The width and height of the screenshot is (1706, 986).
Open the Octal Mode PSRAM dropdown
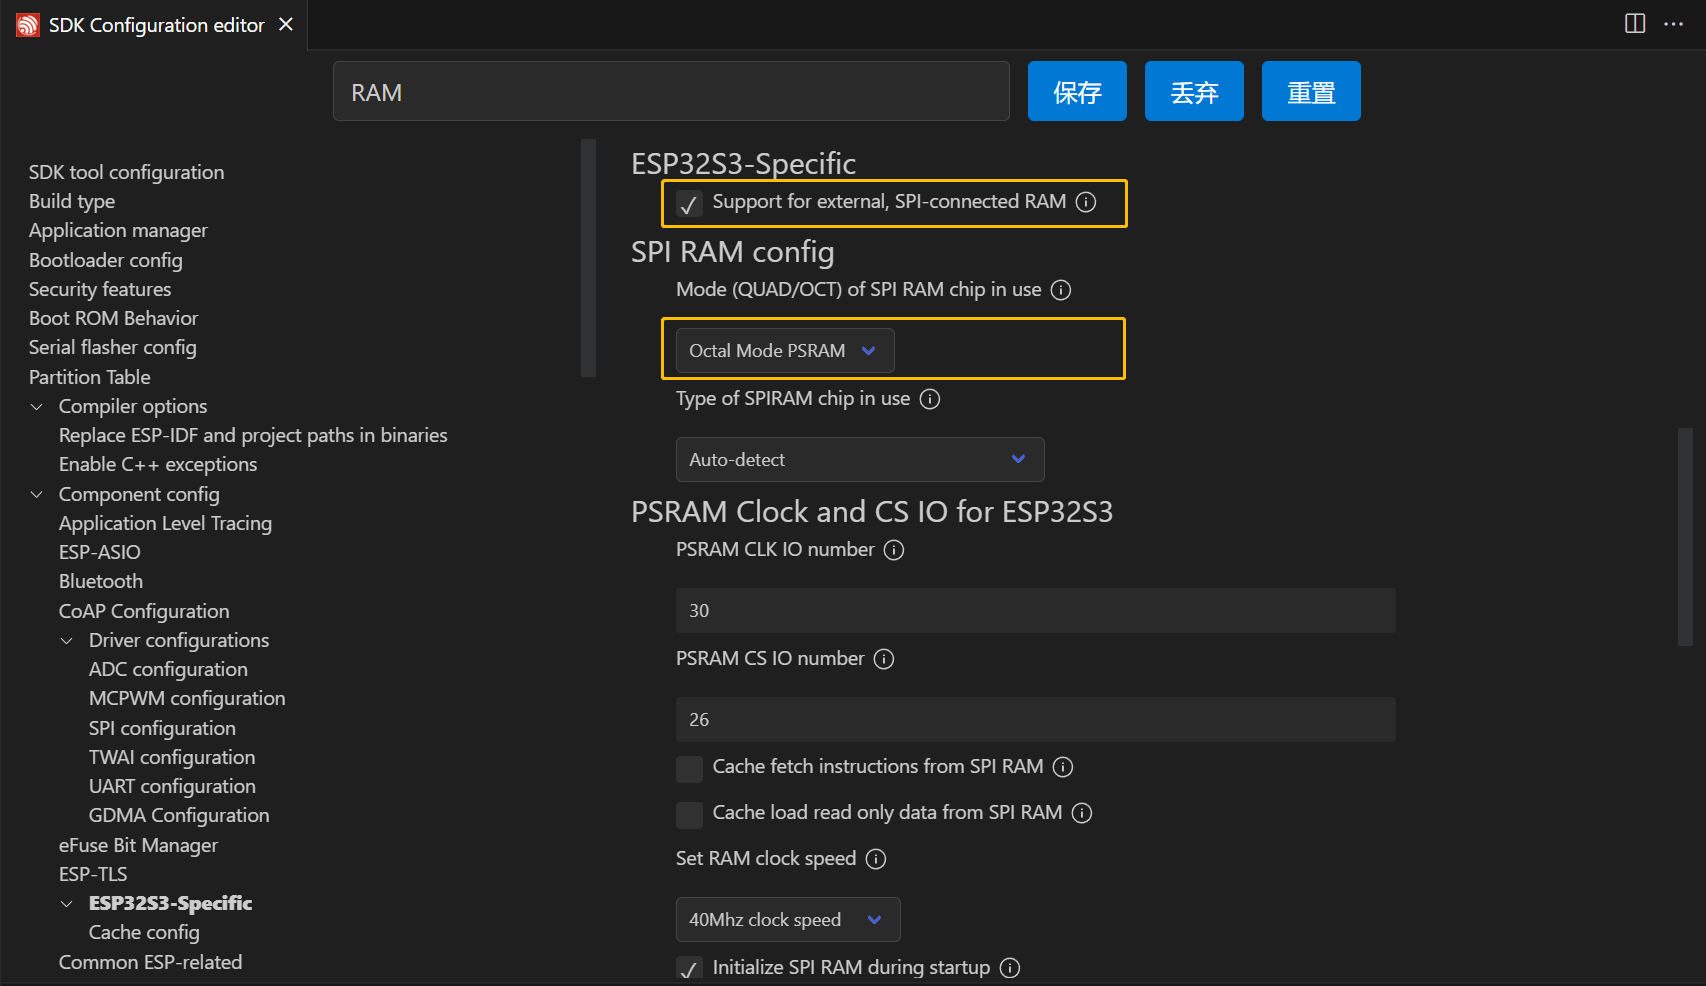785,351
